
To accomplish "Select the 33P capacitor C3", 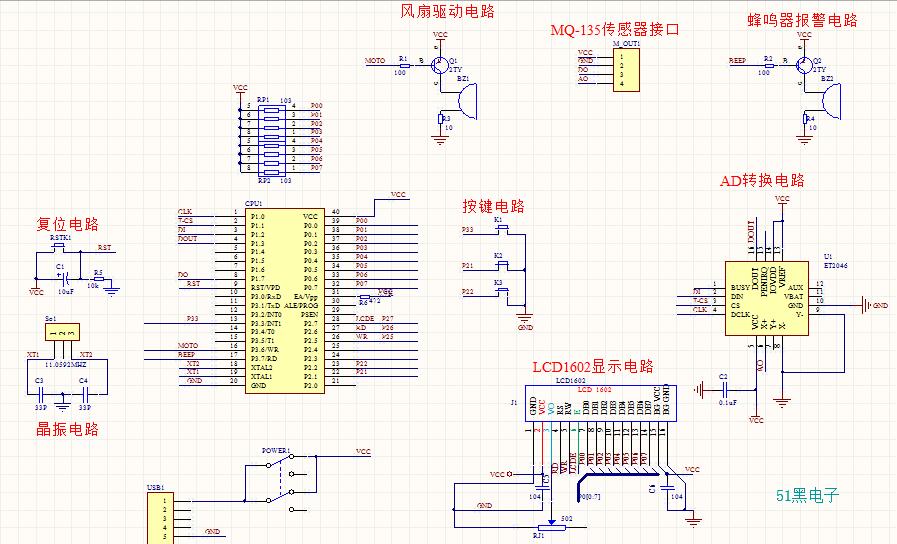I will [x=41, y=394].
